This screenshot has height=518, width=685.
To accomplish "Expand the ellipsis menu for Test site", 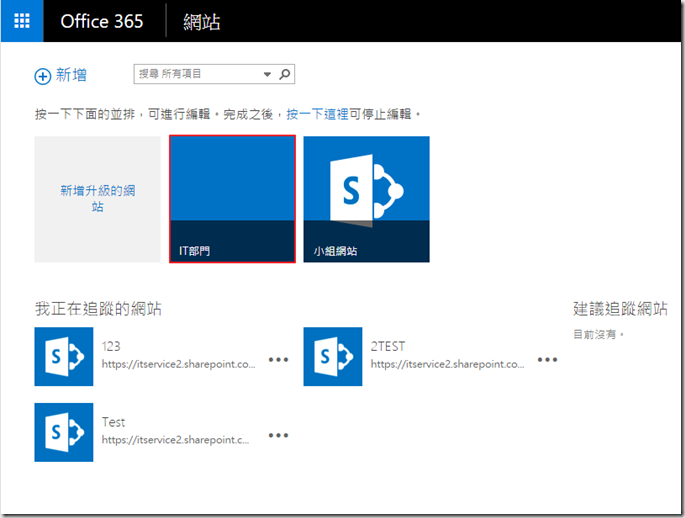I will tap(278, 435).
